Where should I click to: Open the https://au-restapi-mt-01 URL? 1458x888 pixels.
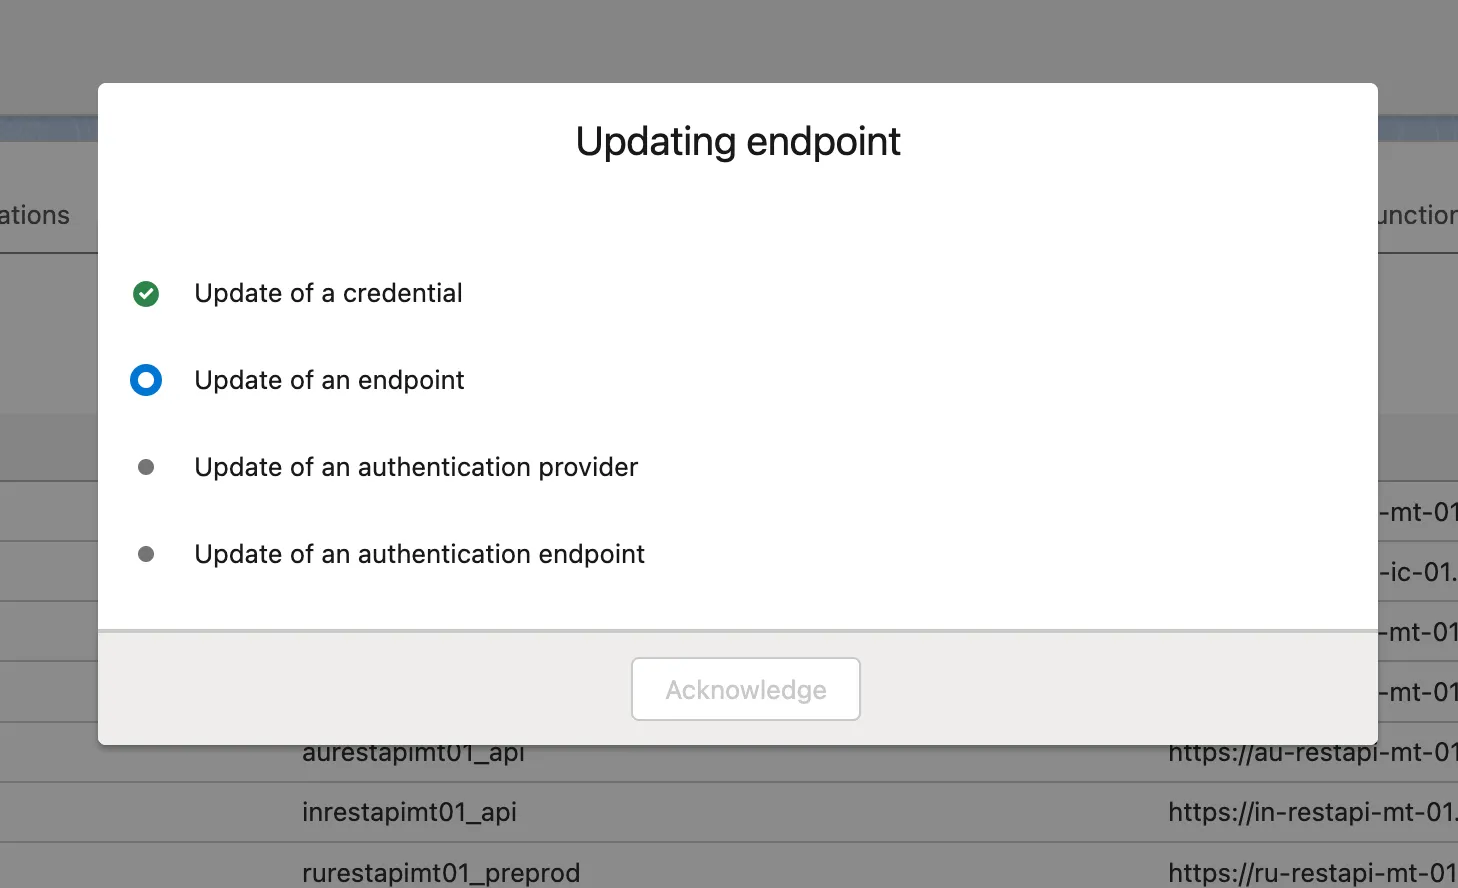coord(1312,755)
